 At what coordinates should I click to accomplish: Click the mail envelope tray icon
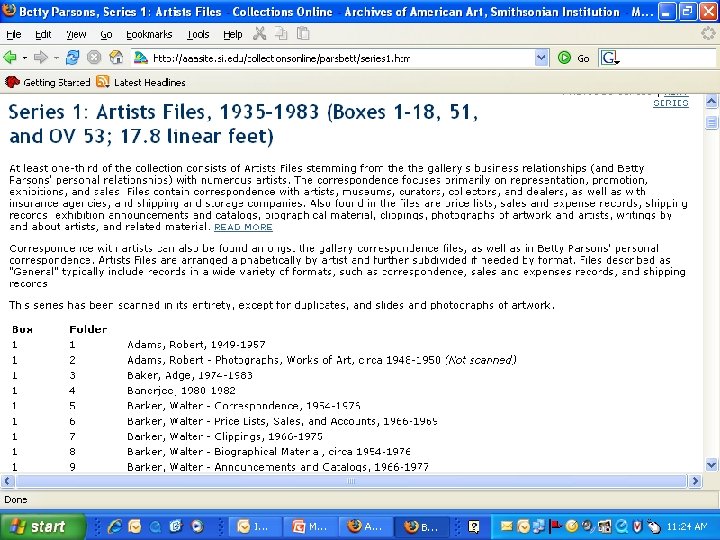click(506, 526)
